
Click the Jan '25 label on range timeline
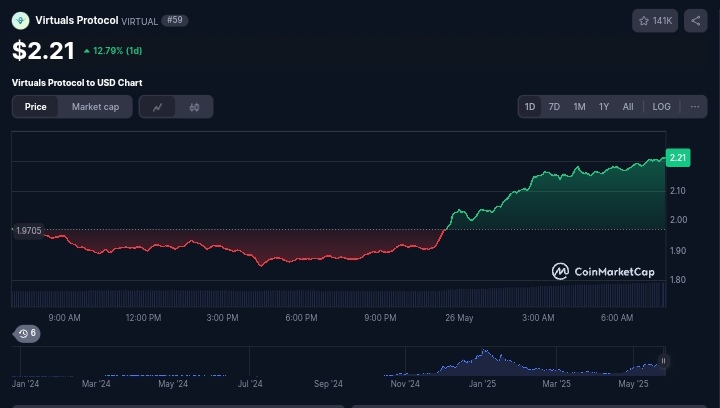click(482, 384)
